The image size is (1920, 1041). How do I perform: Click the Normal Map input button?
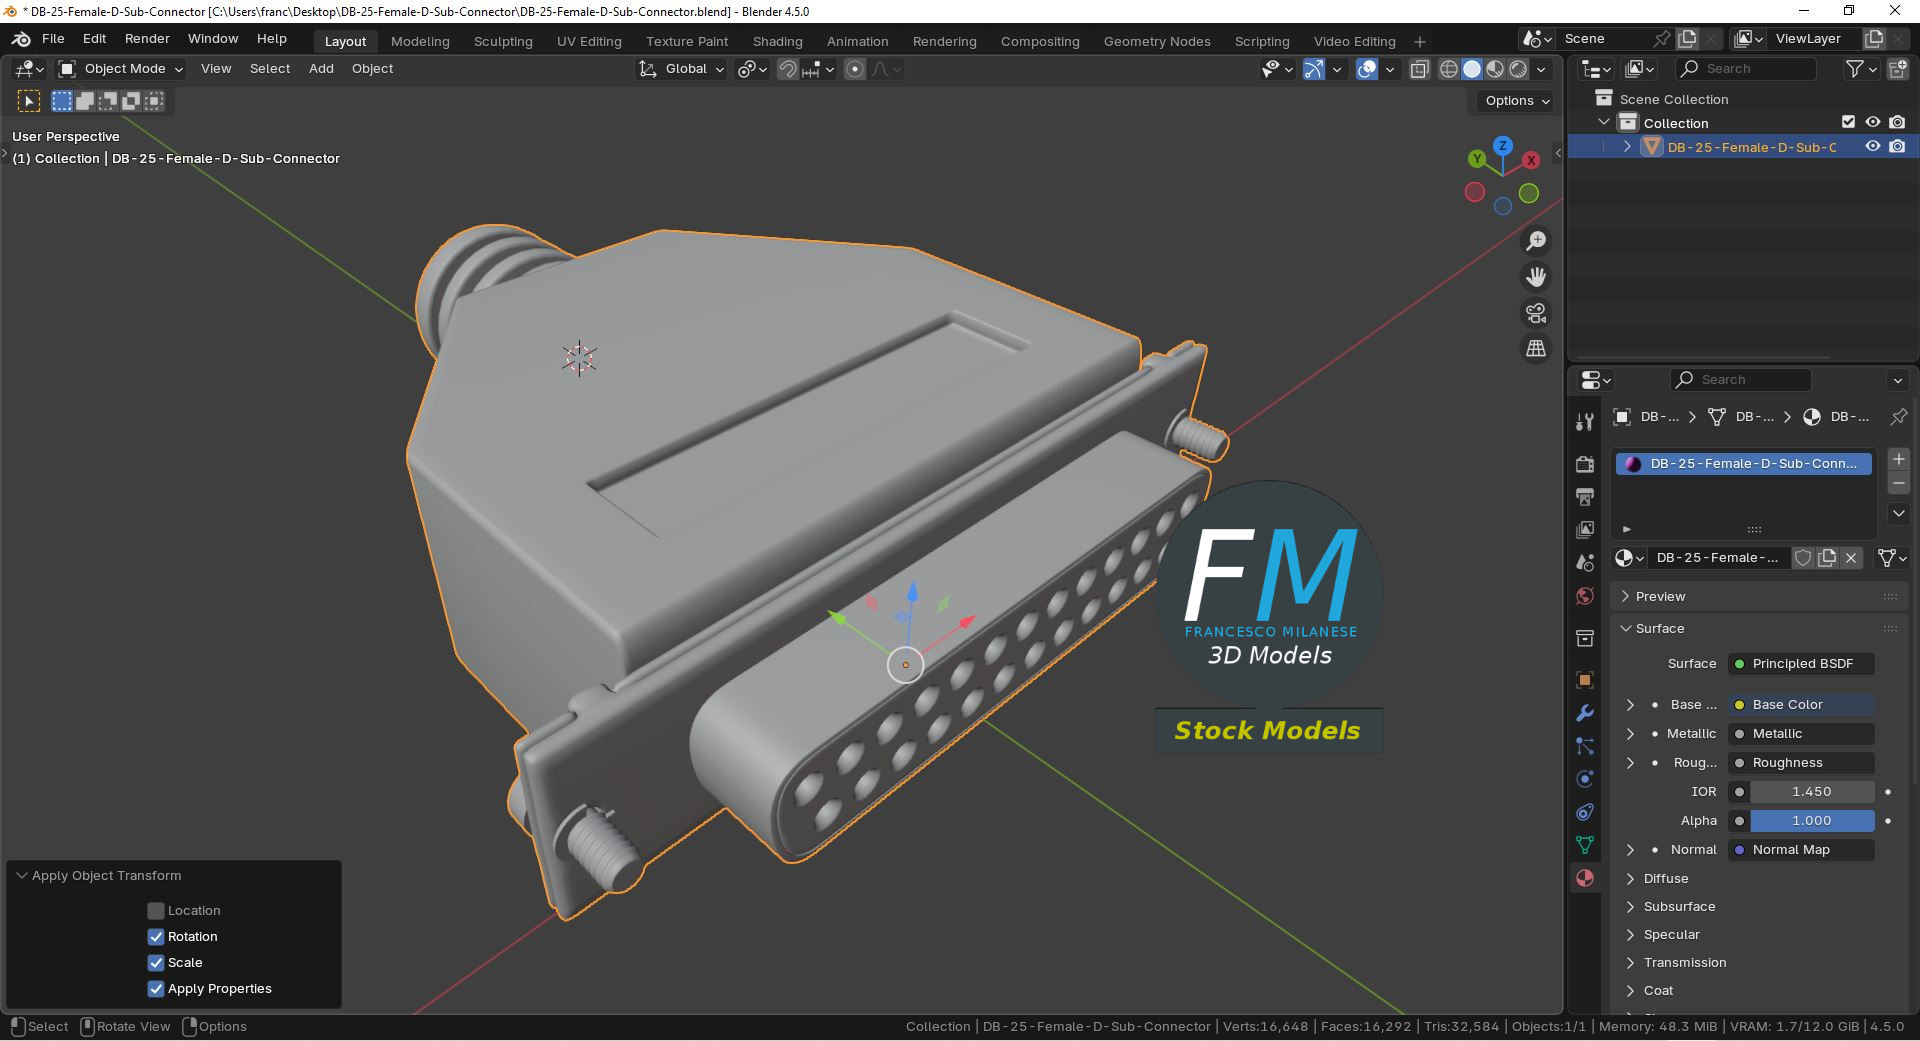click(1801, 850)
